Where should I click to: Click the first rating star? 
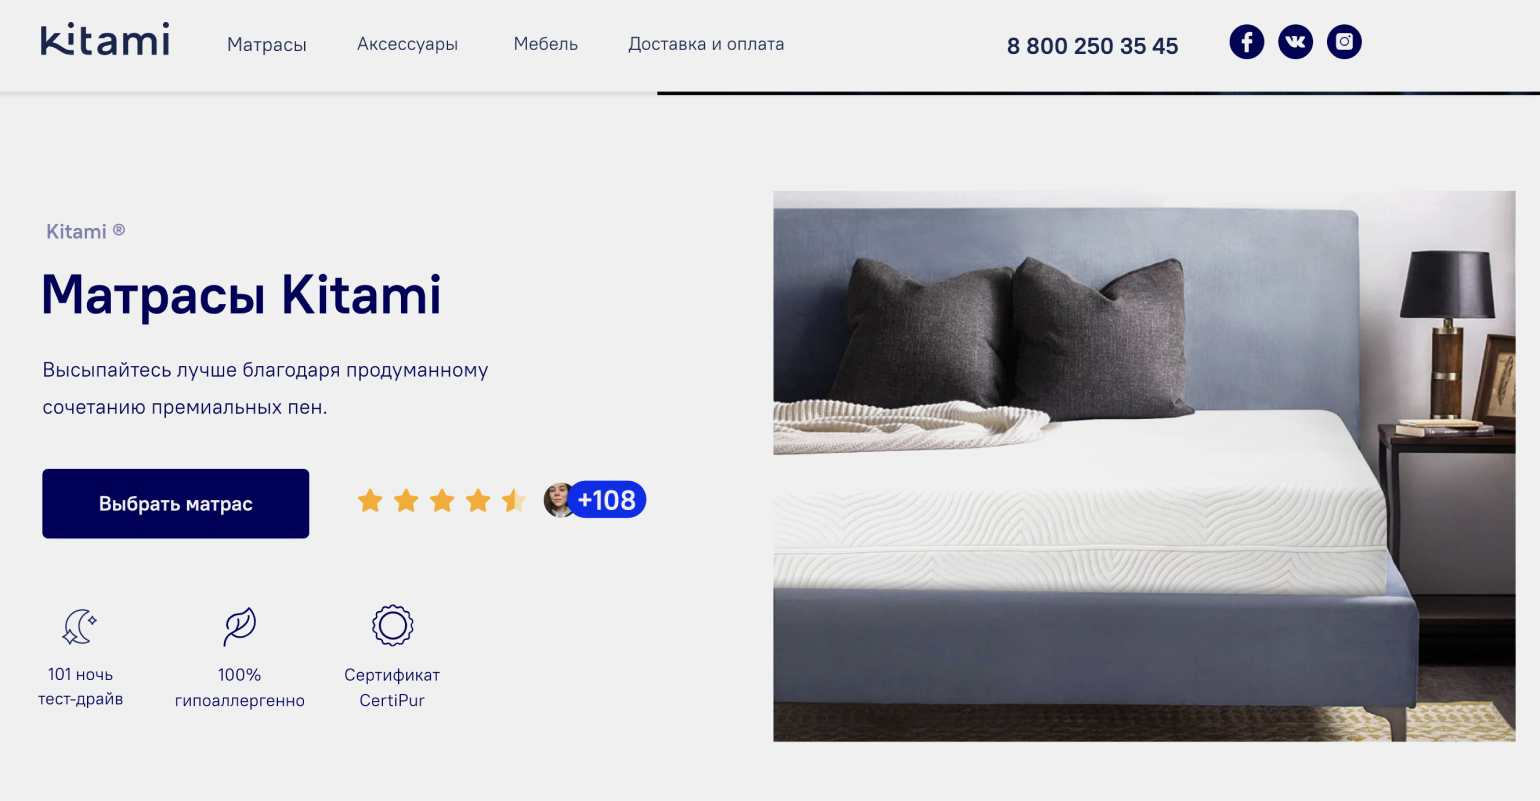[370, 500]
